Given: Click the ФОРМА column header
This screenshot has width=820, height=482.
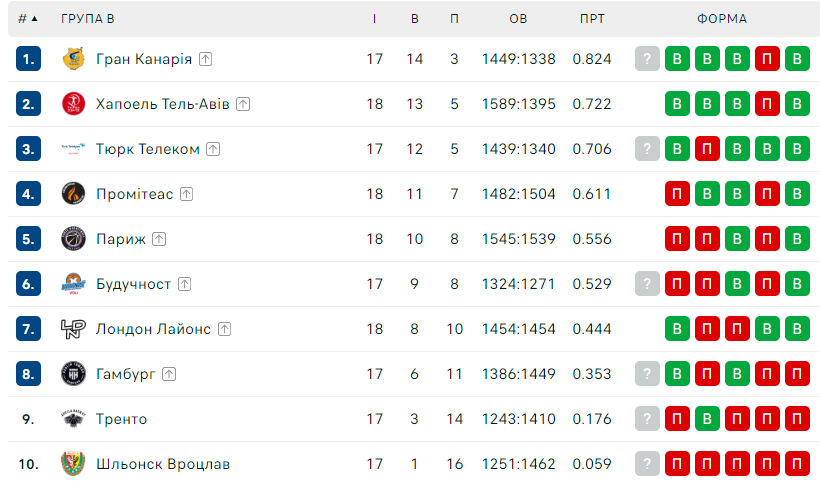Looking at the screenshot, I should 722,19.
